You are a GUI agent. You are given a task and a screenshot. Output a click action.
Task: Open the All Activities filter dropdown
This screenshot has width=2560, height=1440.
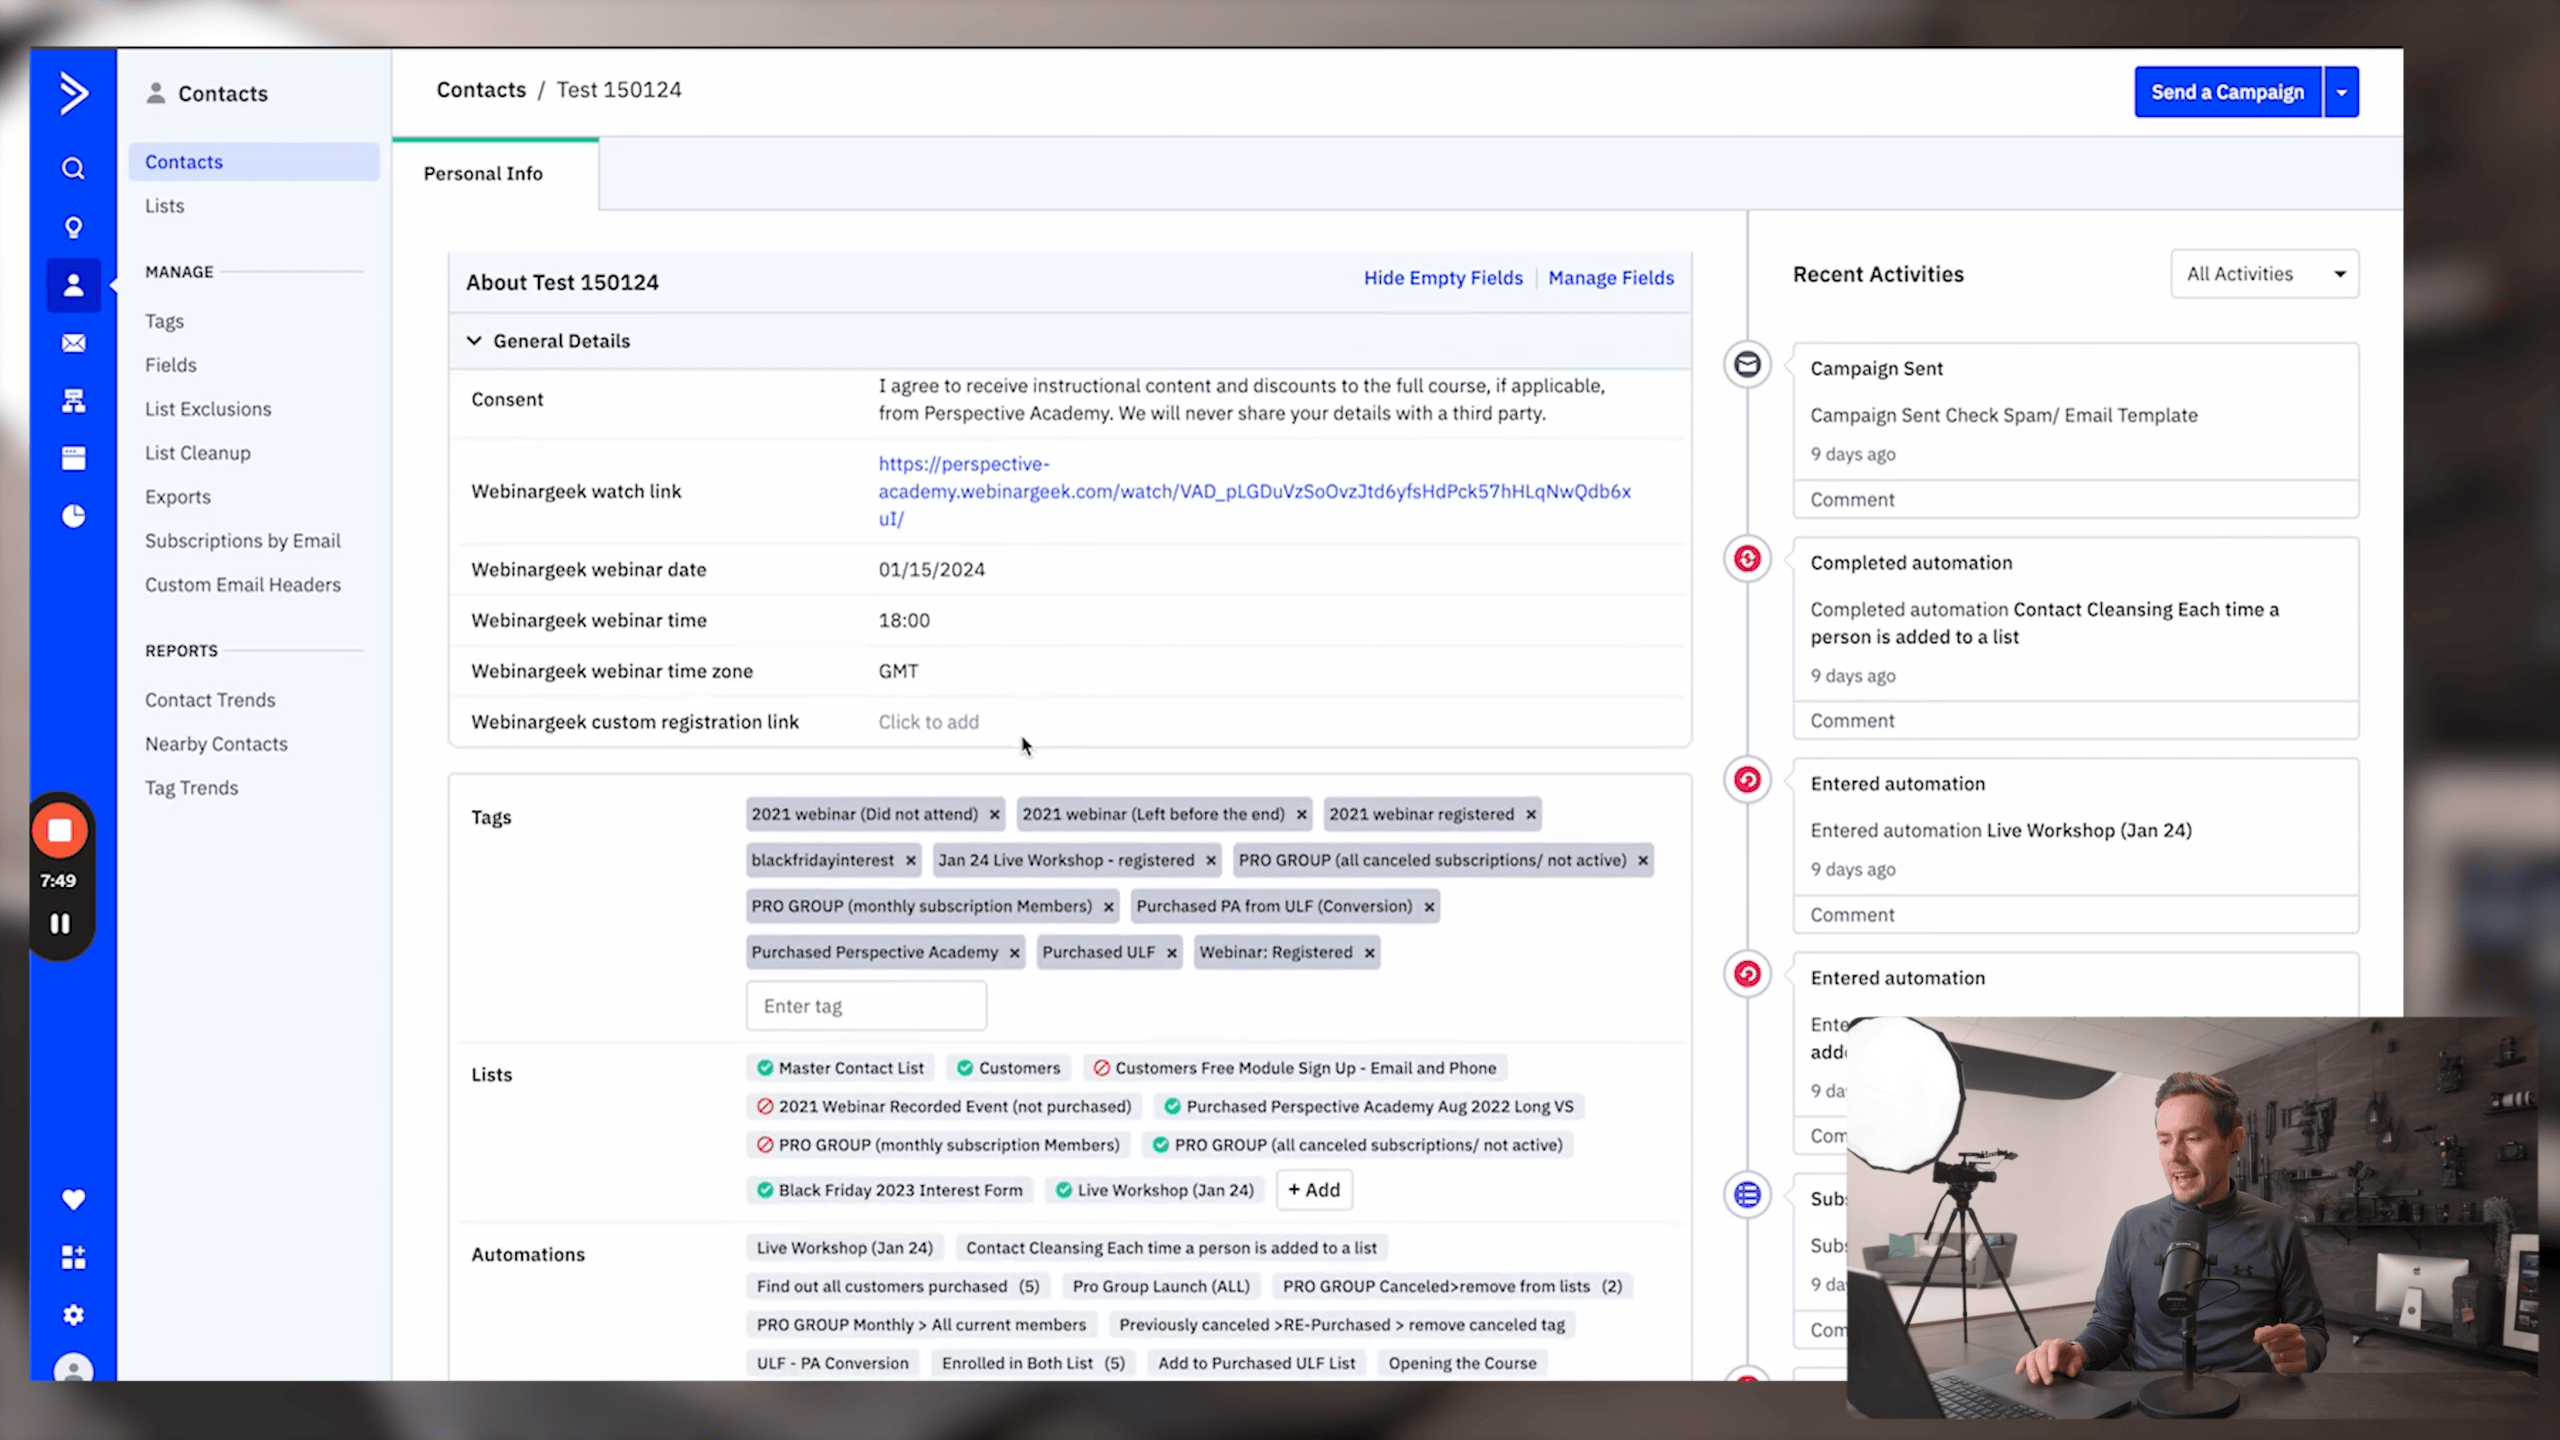coord(2264,274)
